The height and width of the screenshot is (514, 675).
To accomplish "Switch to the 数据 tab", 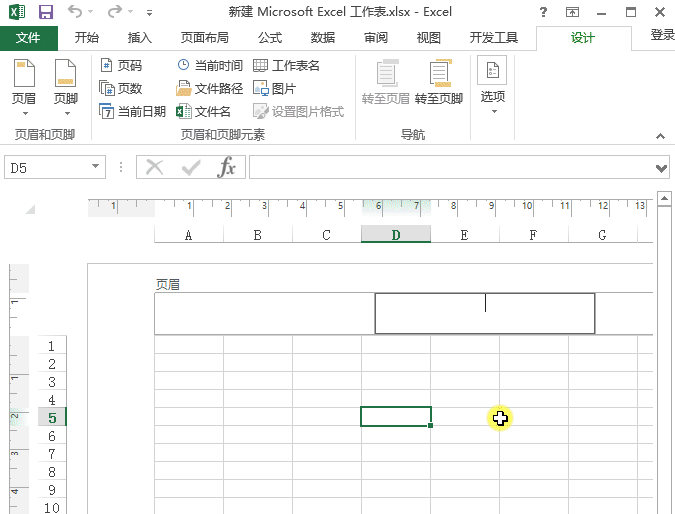I will click(323, 38).
